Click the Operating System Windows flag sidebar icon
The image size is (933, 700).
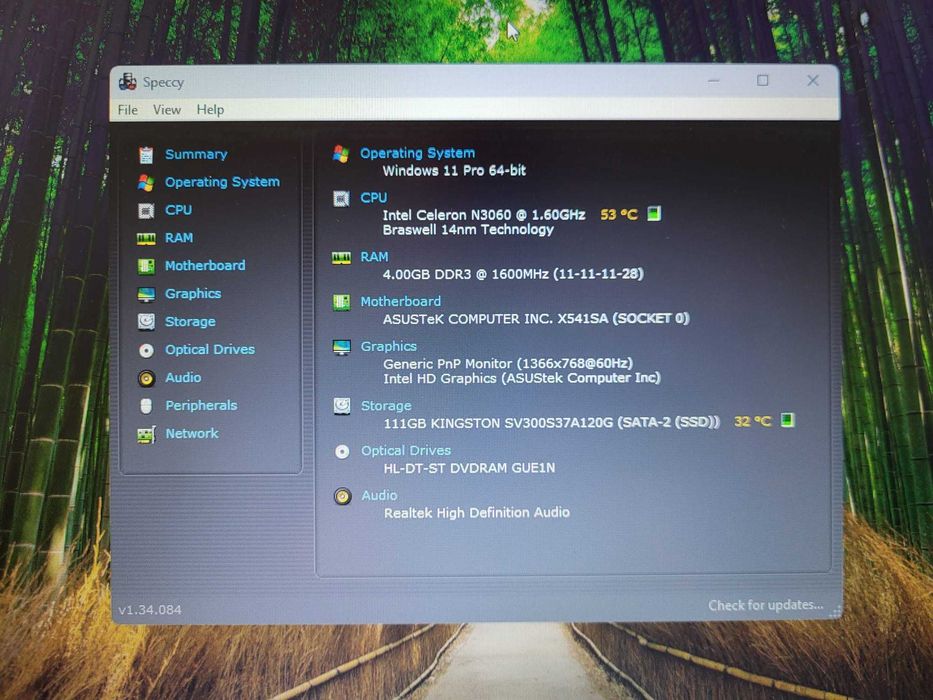coord(146,182)
